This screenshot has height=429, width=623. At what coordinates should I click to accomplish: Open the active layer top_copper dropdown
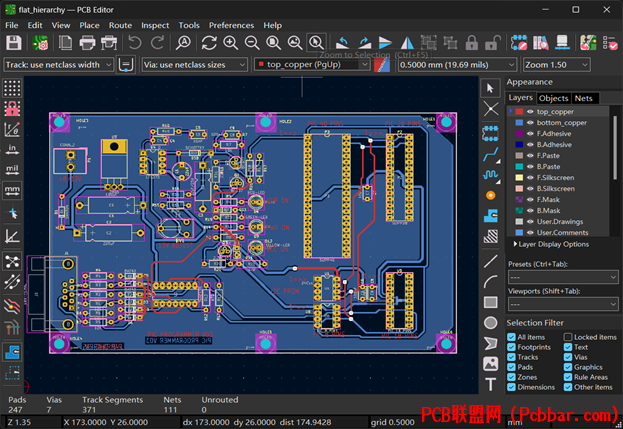pyautogui.click(x=312, y=64)
